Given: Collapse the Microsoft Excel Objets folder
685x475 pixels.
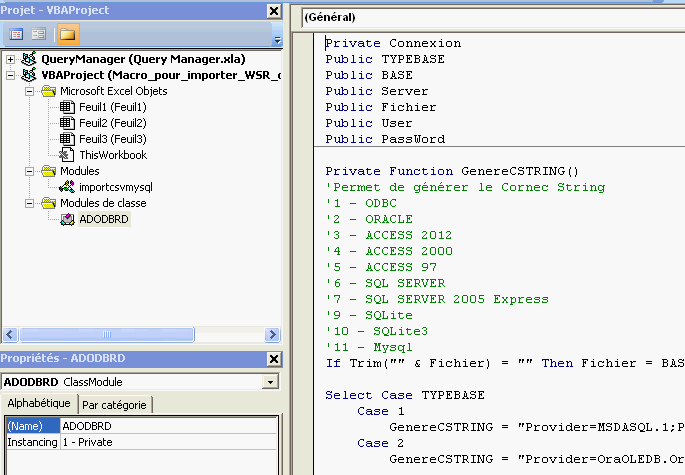Looking at the screenshot, I should tap(29, 91).
